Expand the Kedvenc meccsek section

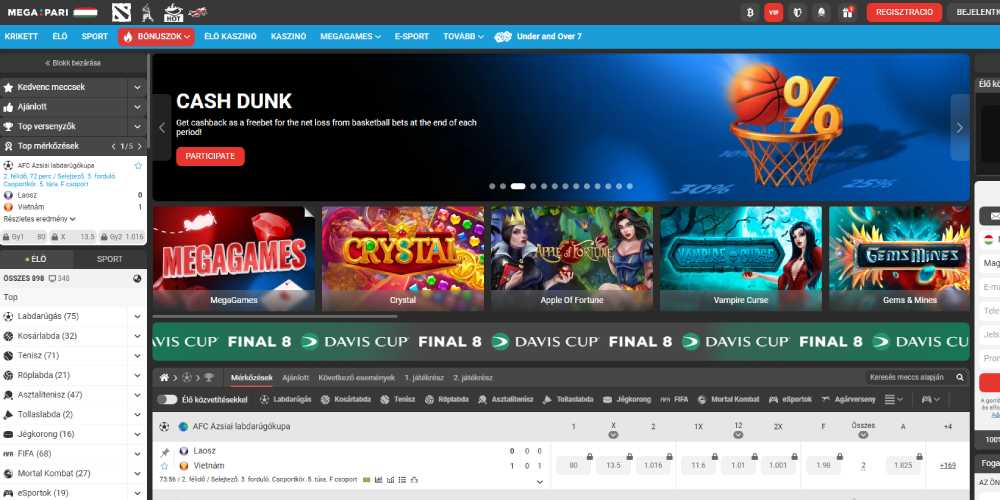(137, 87)
